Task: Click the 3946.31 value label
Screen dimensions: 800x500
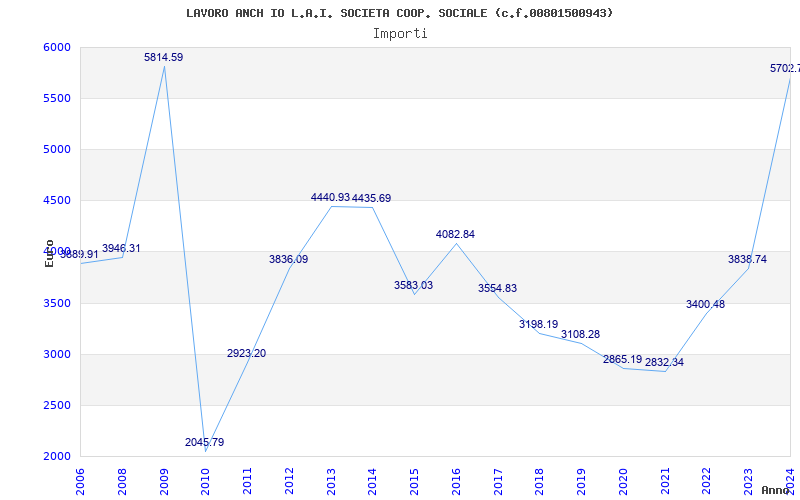Action: [121, 248]
